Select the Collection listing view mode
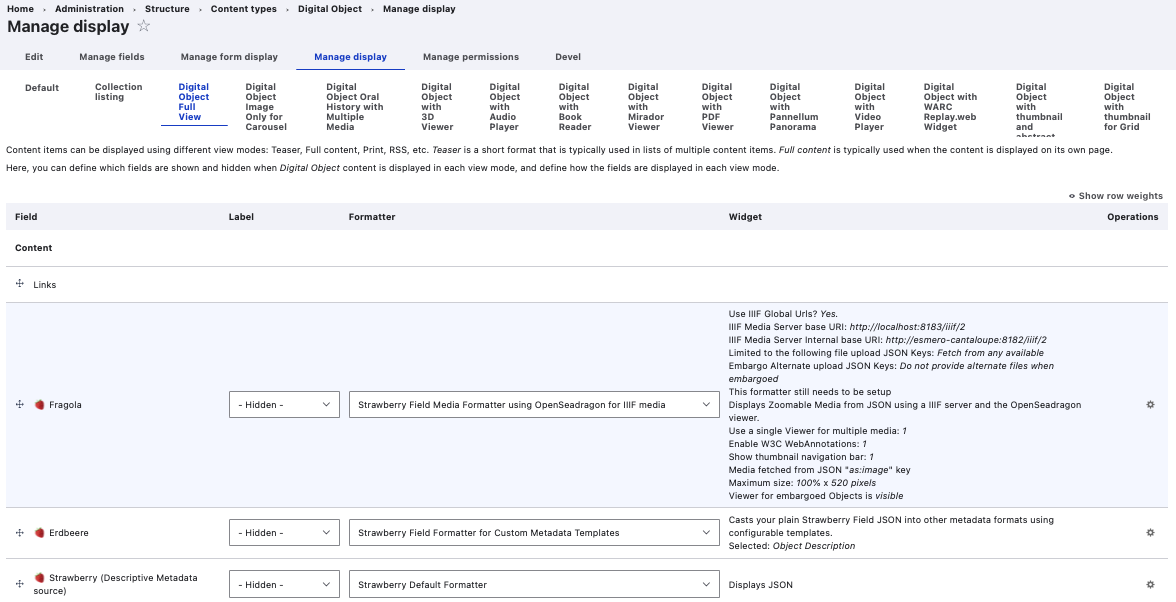The height and width of the screenshot is (602, 1176). [x=119, y=92]
